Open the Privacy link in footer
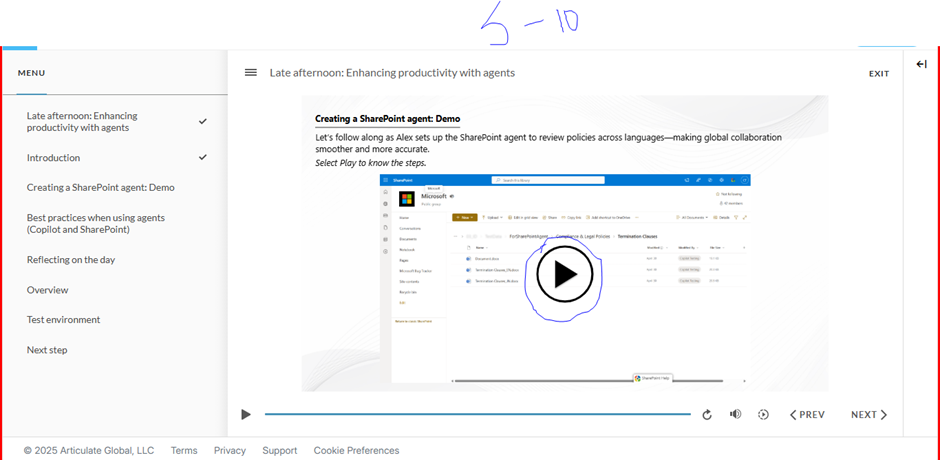This screenshot has height=460, width=940. click(230, 450)
